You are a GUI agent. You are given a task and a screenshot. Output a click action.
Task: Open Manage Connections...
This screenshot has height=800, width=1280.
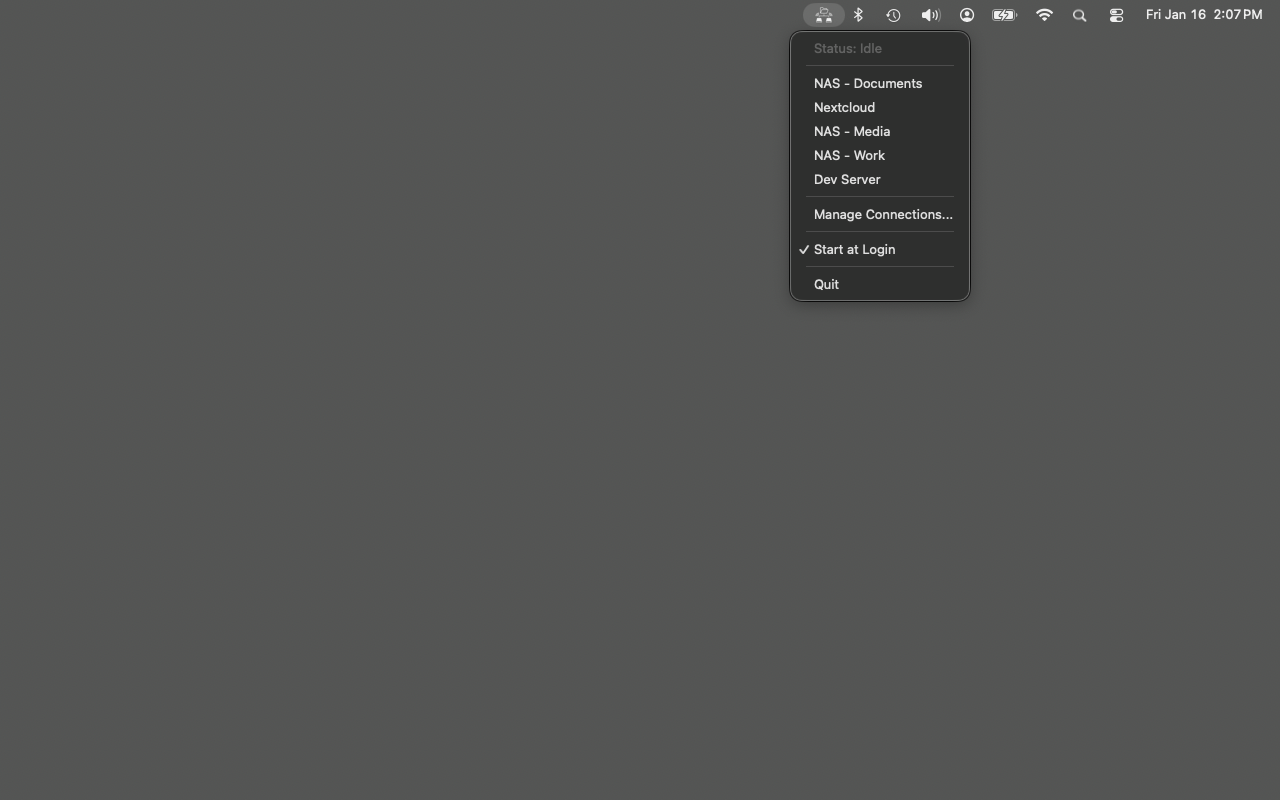[880, 214]
